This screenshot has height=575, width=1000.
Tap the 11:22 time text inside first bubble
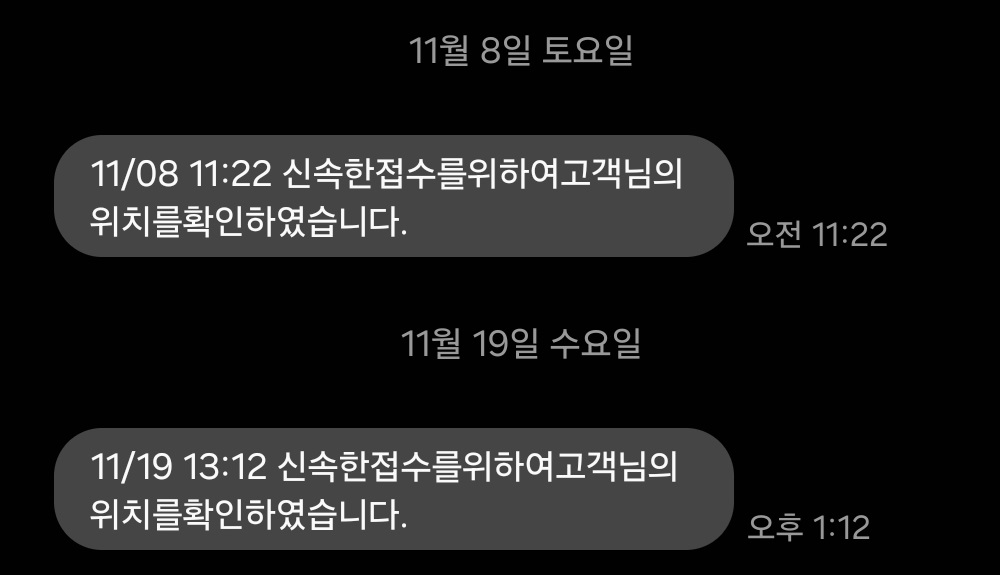point(232,173)
